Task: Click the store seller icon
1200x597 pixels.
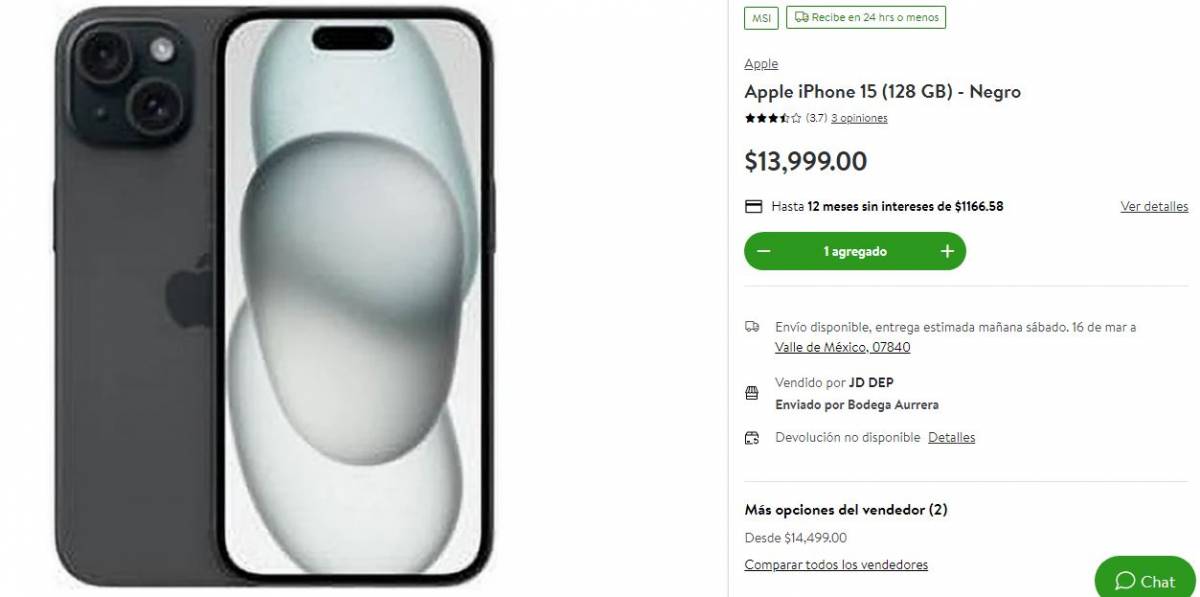Action: tap(752, 394)
